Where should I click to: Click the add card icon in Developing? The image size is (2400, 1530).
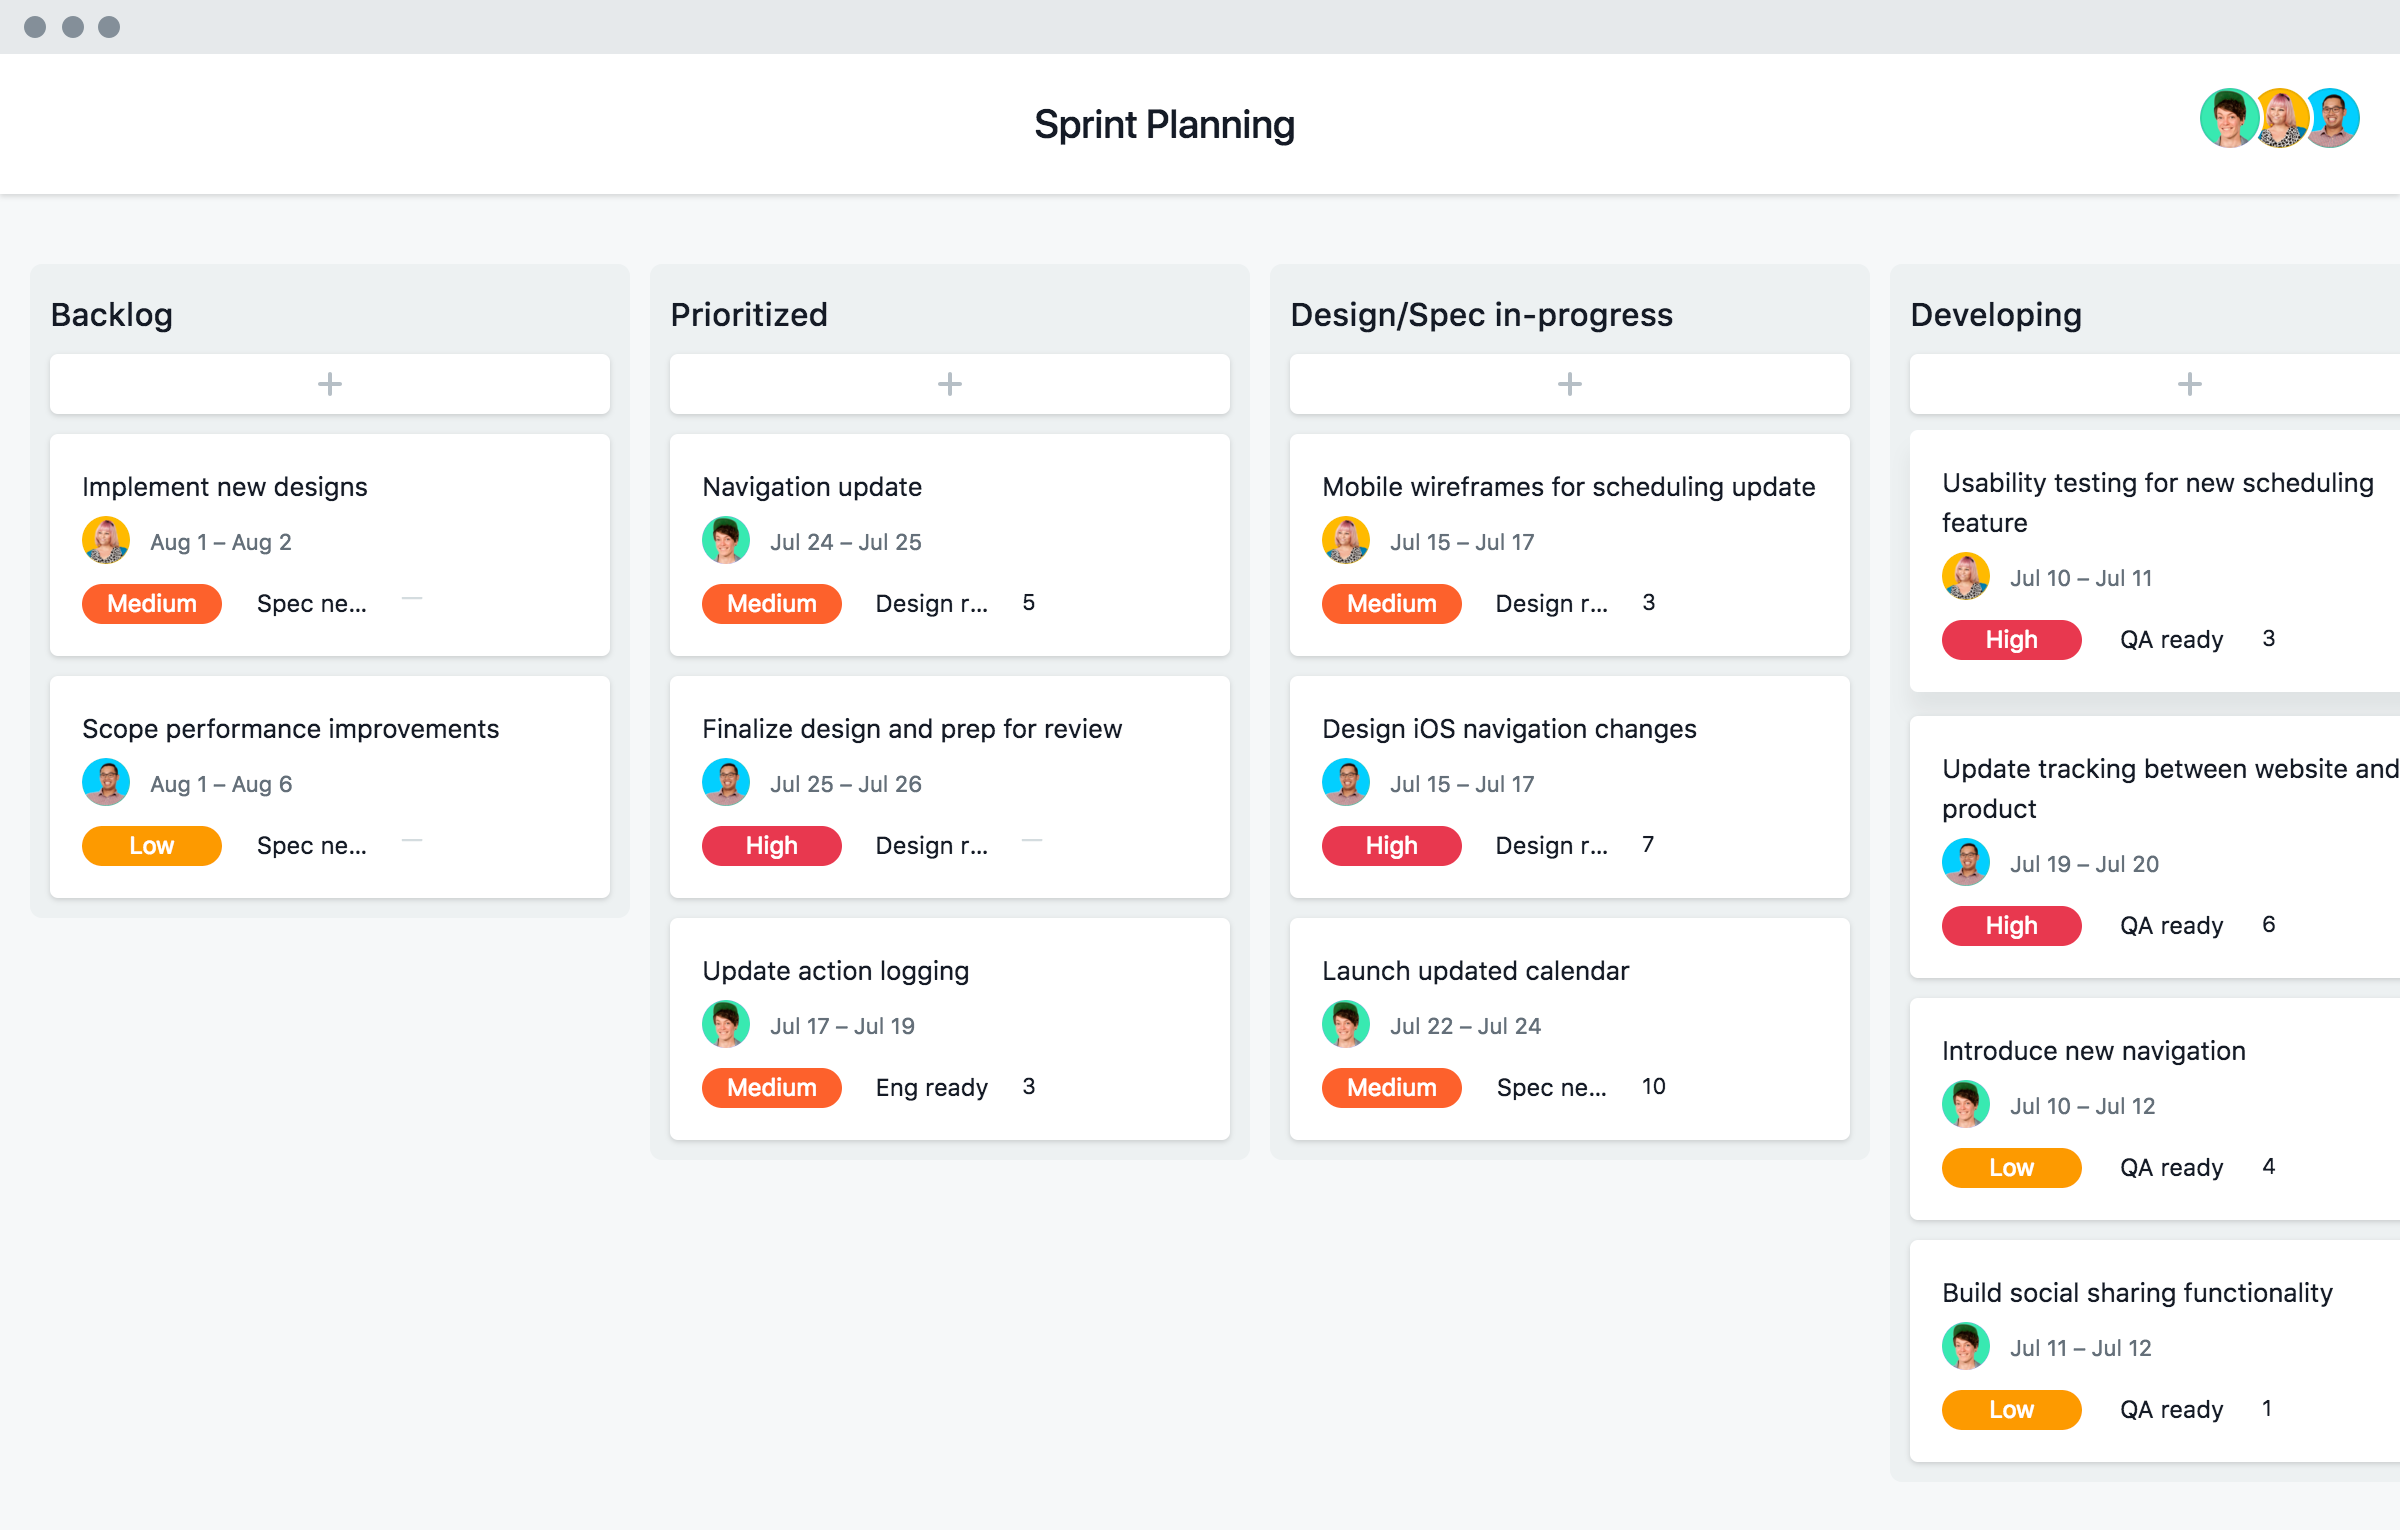[2188, 383]
